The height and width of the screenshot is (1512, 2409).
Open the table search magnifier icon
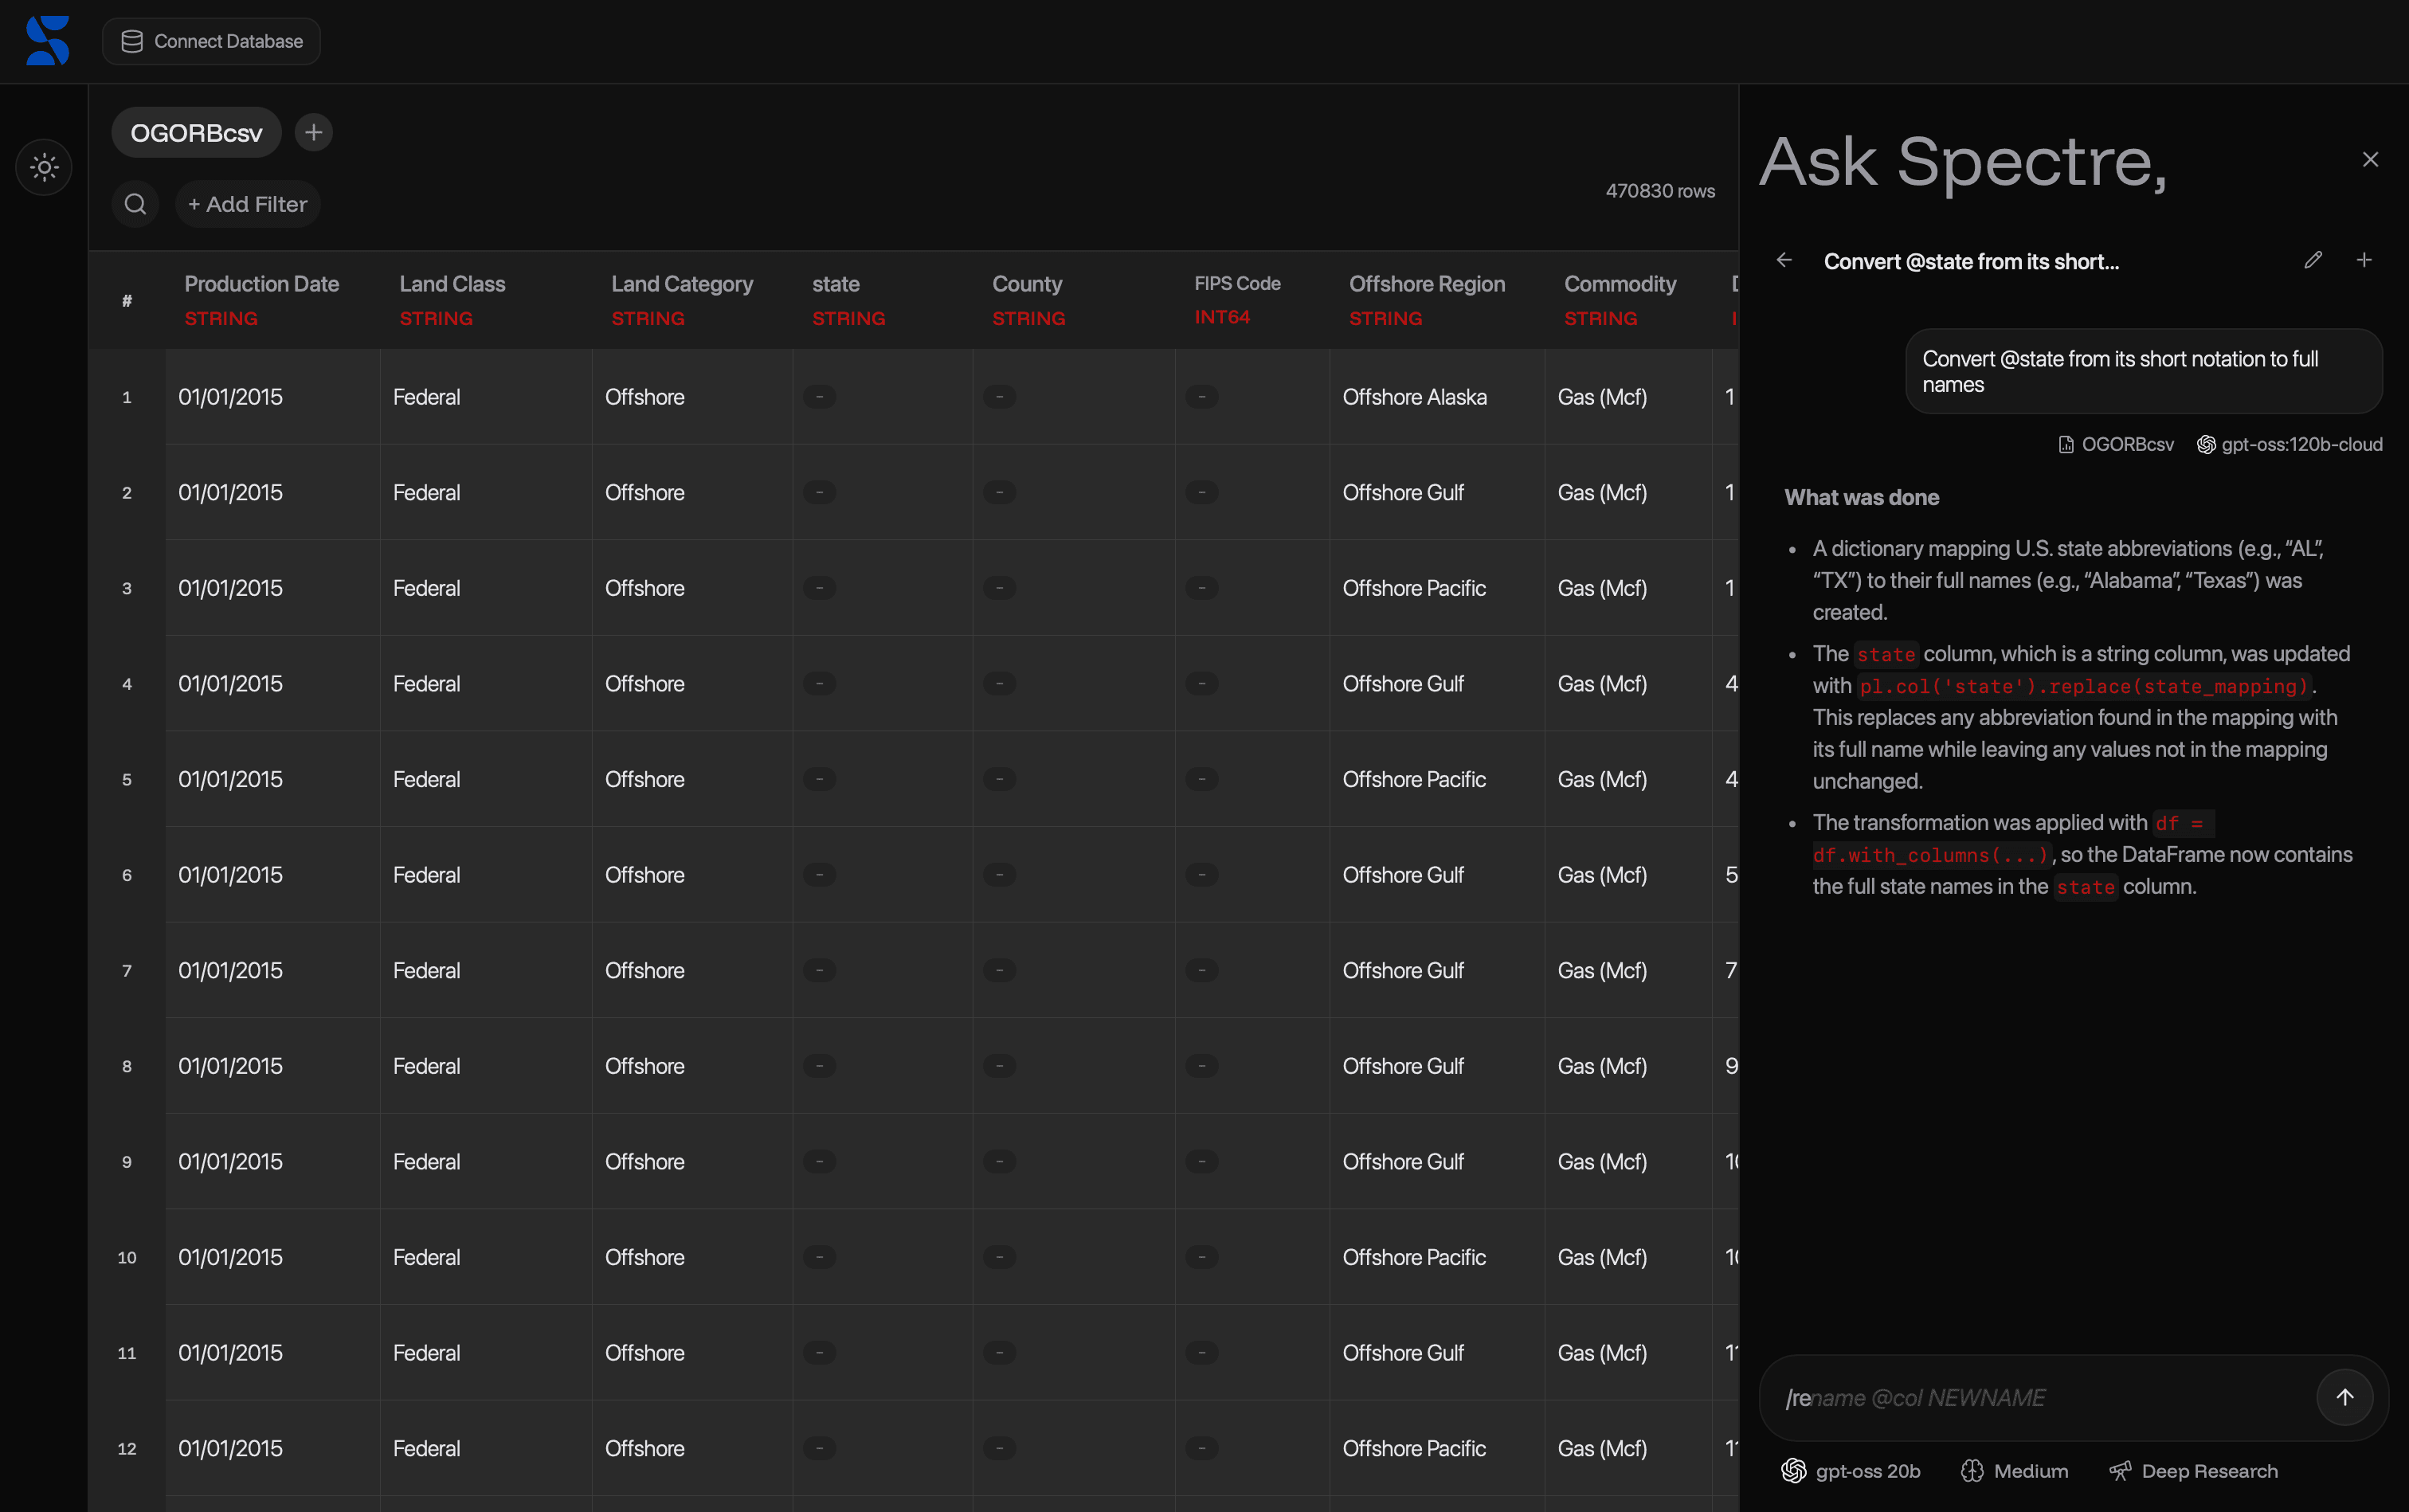click(135, 204)
